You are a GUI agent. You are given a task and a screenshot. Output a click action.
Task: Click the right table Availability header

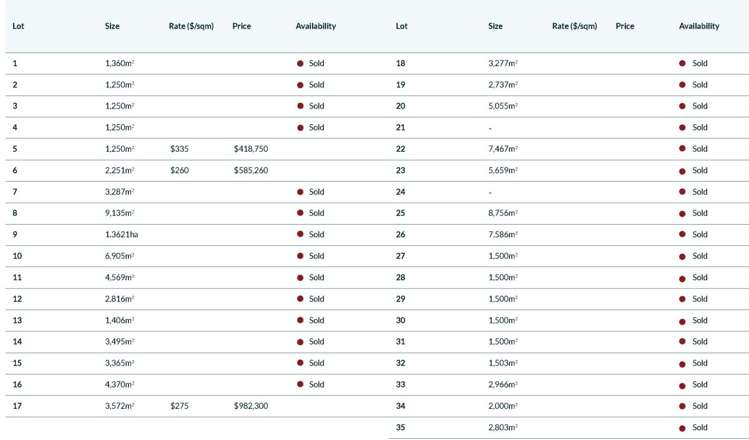[699, 26]
